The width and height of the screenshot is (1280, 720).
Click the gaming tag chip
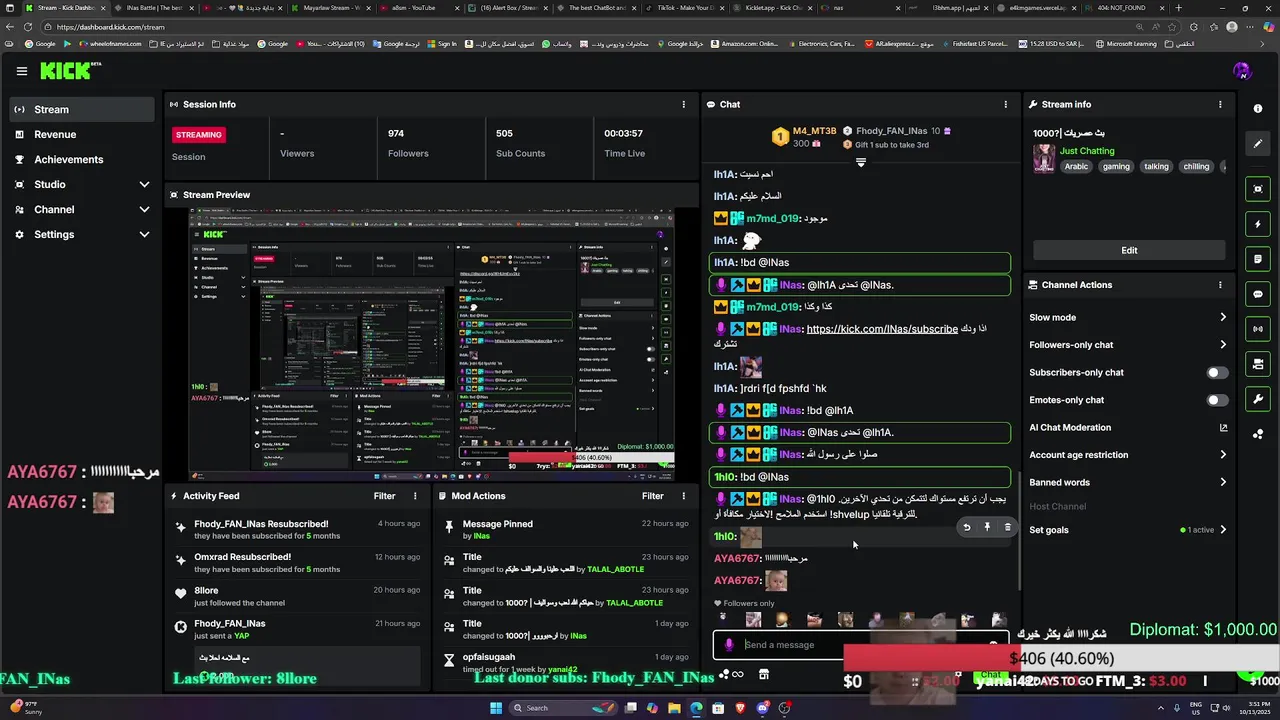click(x=1116, y=166)
